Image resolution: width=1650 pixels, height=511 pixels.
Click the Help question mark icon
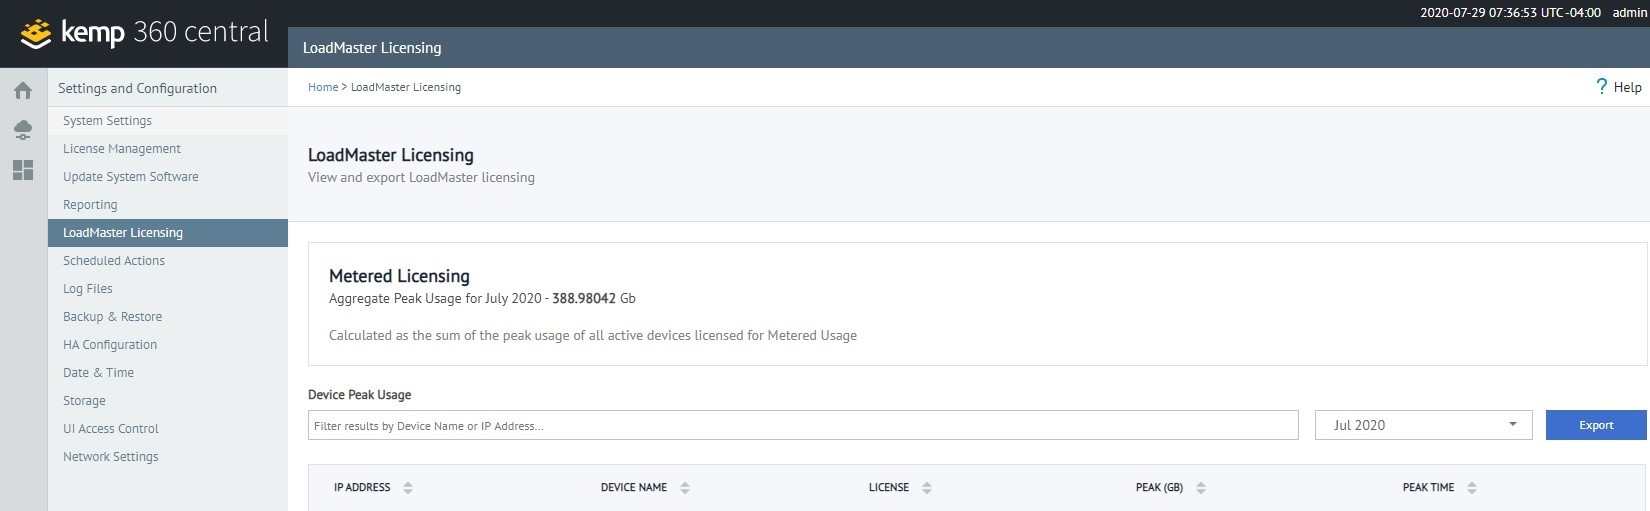(x=1601, y=87)
